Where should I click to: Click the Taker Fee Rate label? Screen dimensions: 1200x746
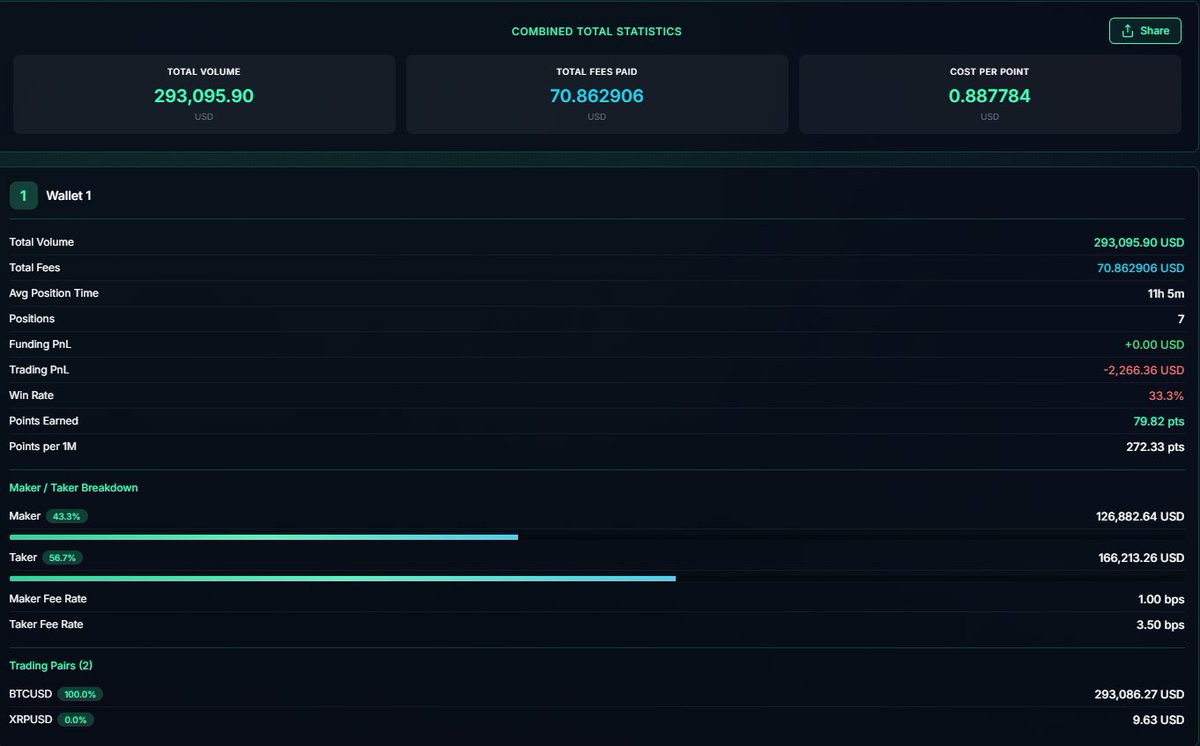(x=46, y=625)
